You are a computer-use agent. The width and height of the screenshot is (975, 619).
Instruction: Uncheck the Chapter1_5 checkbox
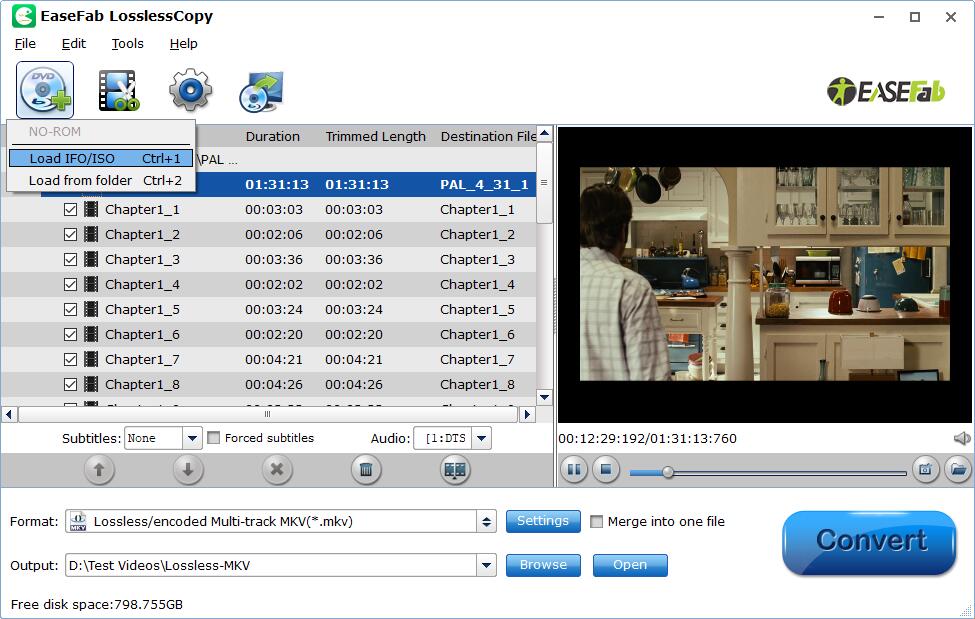[x=70, y=309]
